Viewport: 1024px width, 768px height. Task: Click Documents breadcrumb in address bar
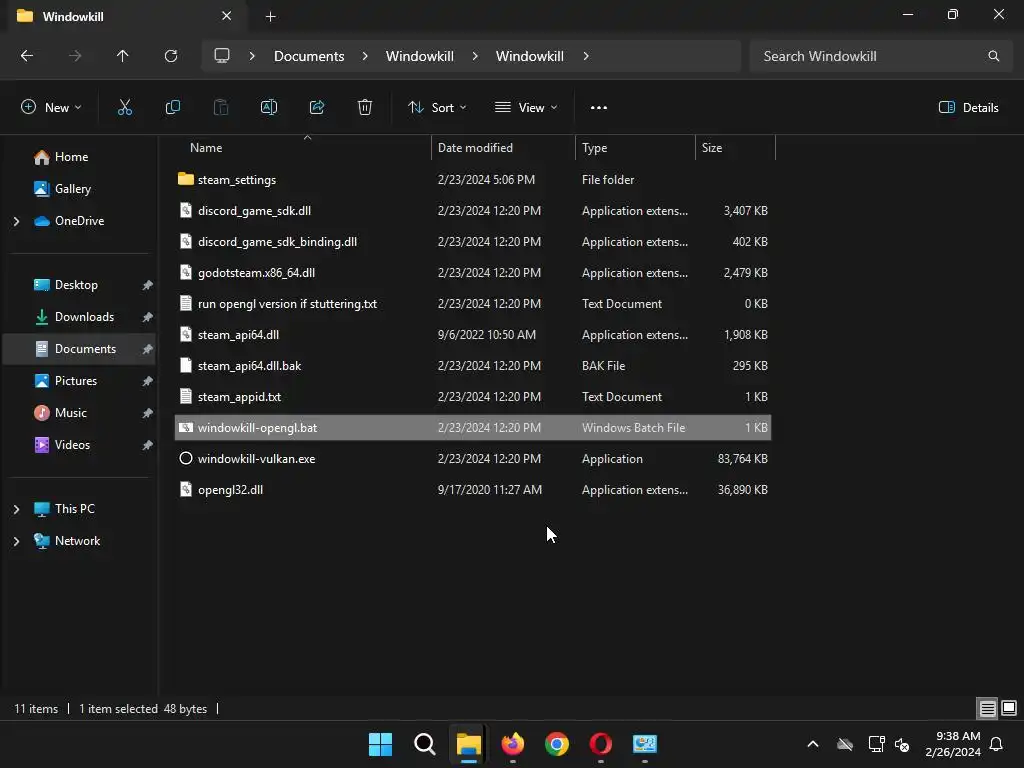click(x=309, y=56)
